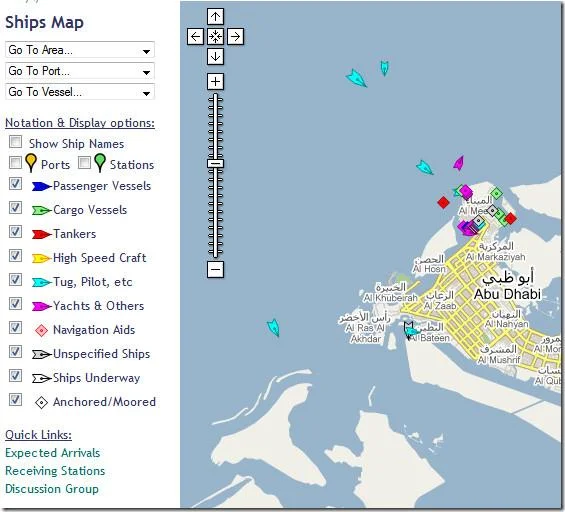Toggle the Stations checkbox
Viewport: 565px width, 512px height.
tap(84, 162)
